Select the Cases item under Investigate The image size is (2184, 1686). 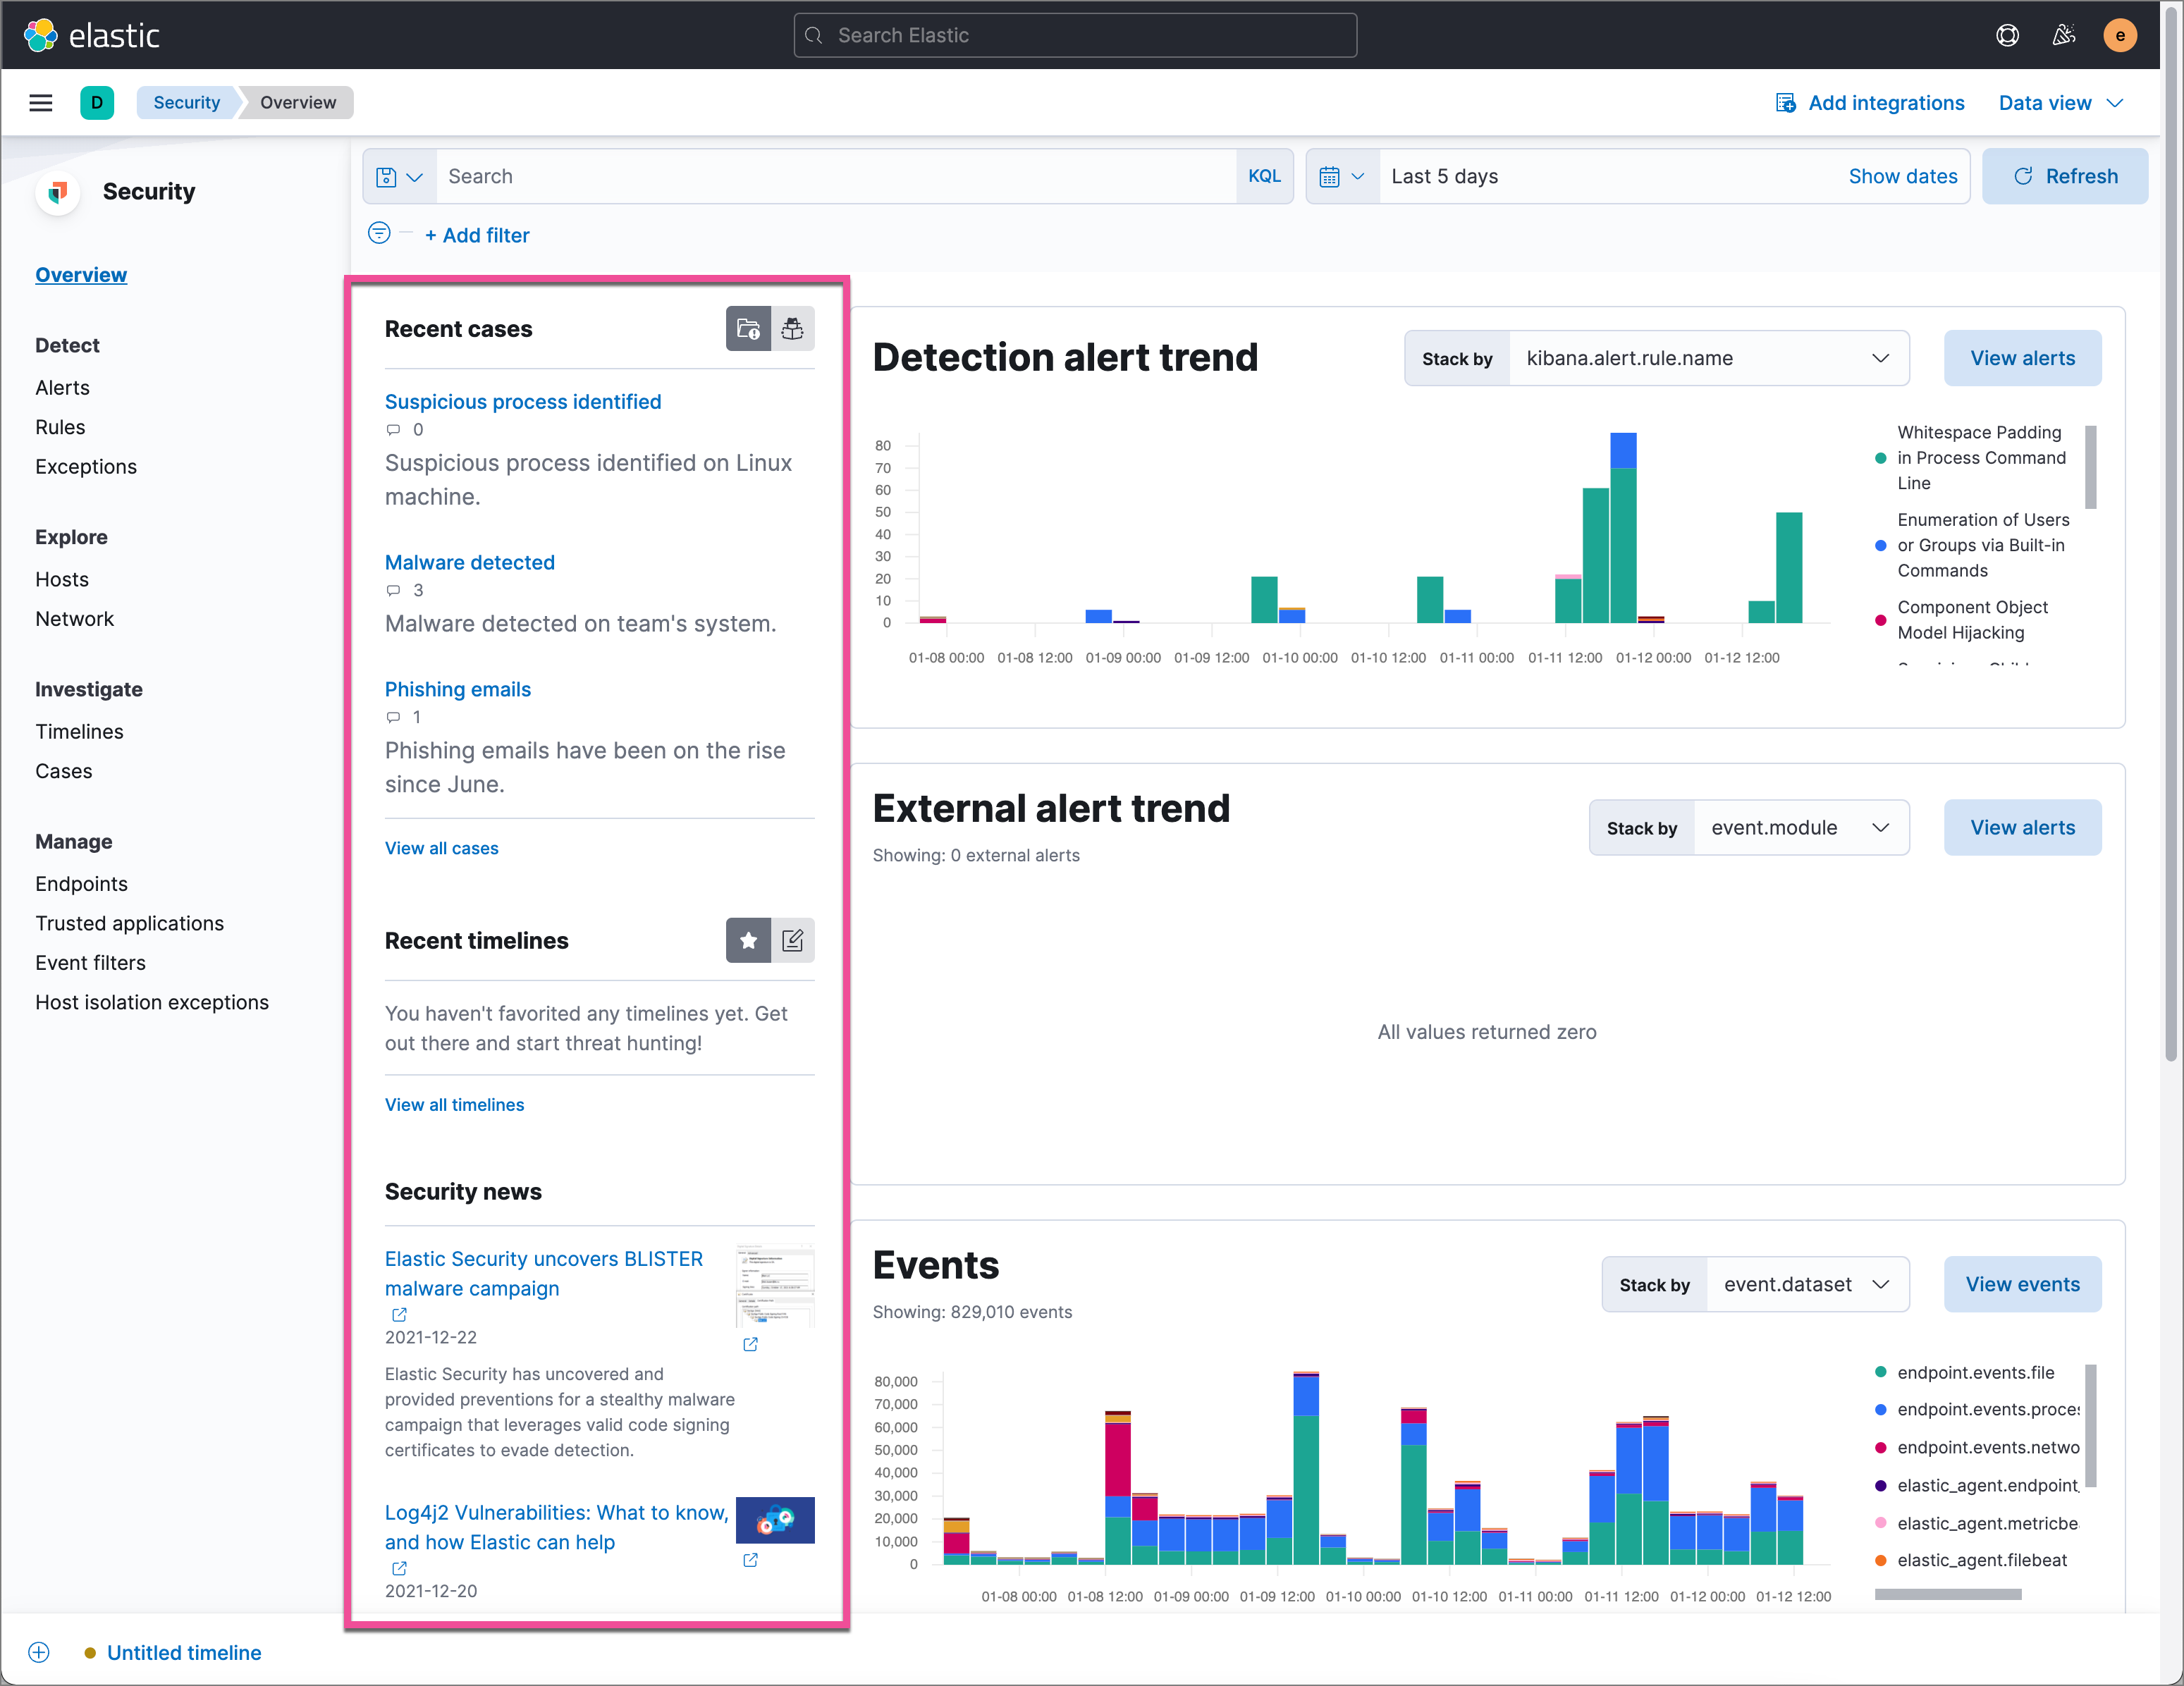point(63,770)
